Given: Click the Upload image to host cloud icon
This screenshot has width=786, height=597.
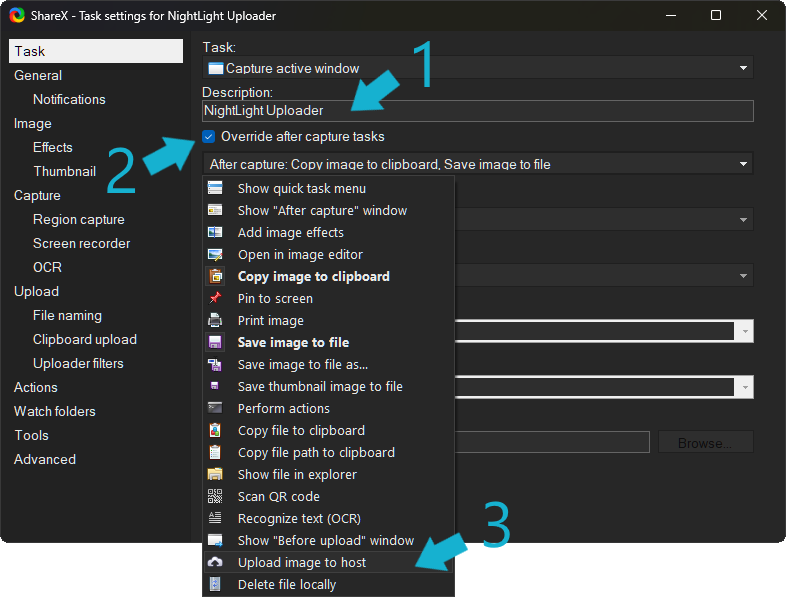Looking at the screenshot, I should (x=215, y=563).
